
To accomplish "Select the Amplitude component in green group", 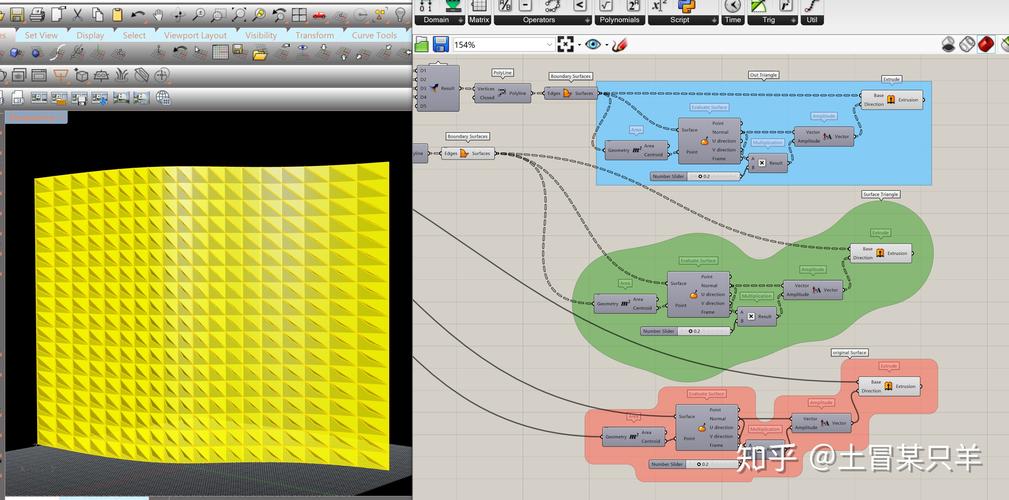I will [813, 290].
